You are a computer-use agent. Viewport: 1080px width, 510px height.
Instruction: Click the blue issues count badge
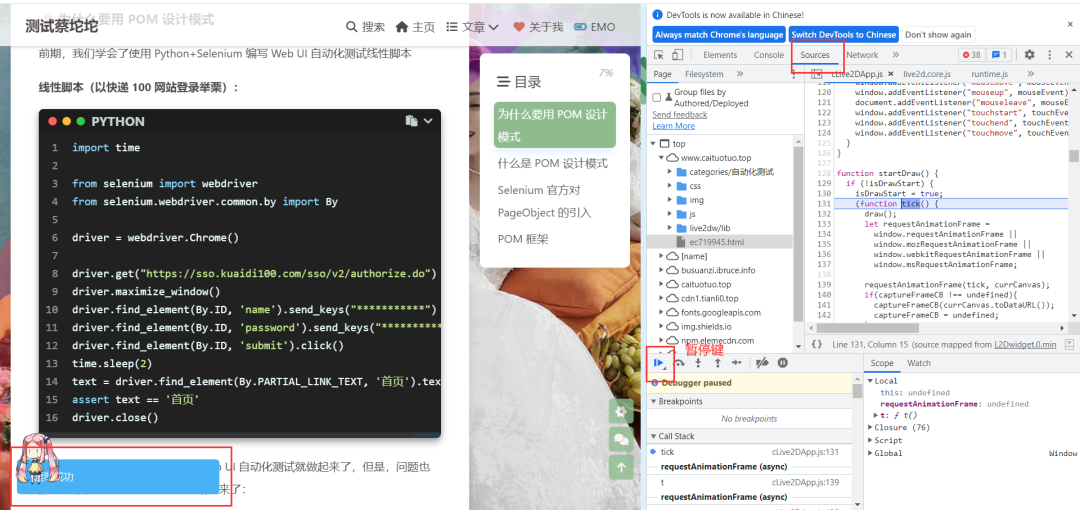coord(999,54)
